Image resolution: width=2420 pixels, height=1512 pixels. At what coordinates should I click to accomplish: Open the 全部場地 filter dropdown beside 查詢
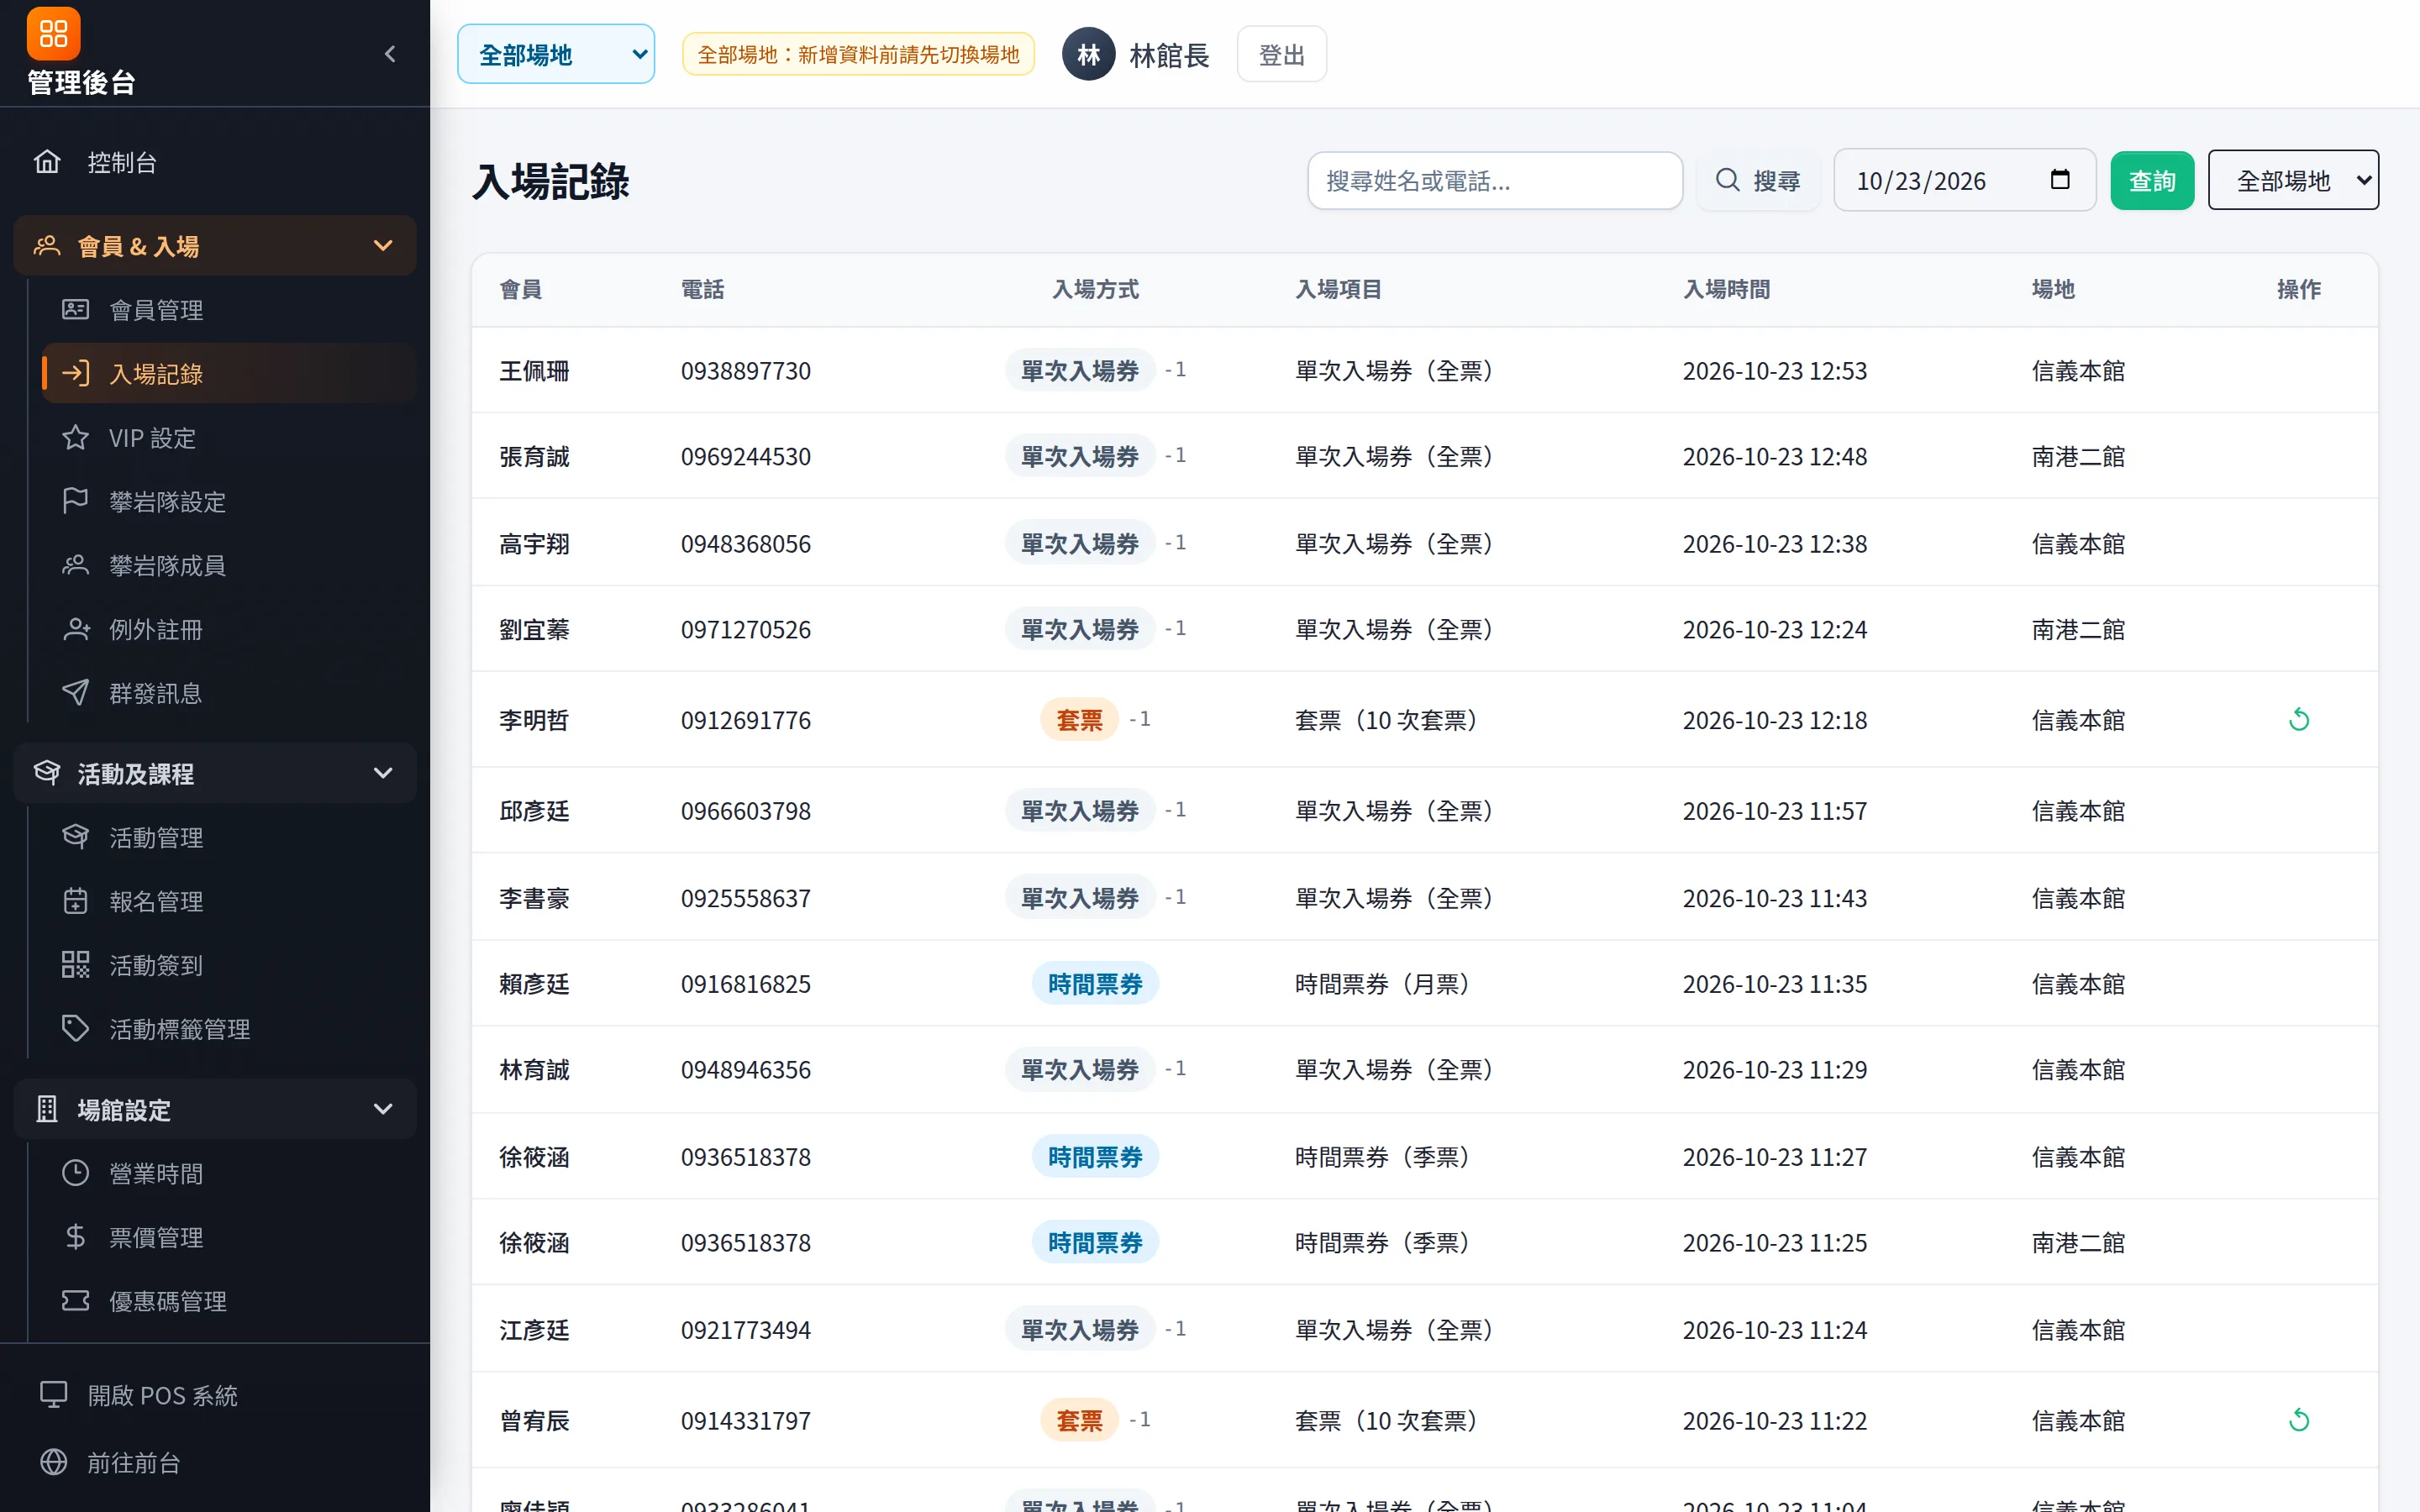[2293, 181]
